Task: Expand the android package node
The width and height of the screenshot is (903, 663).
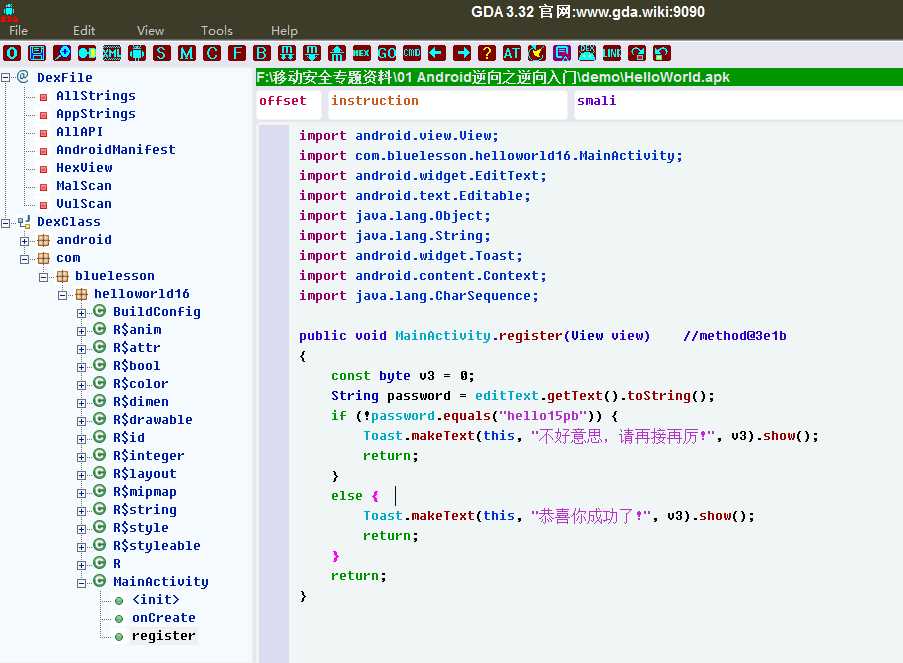Action: tap(24, 240)
